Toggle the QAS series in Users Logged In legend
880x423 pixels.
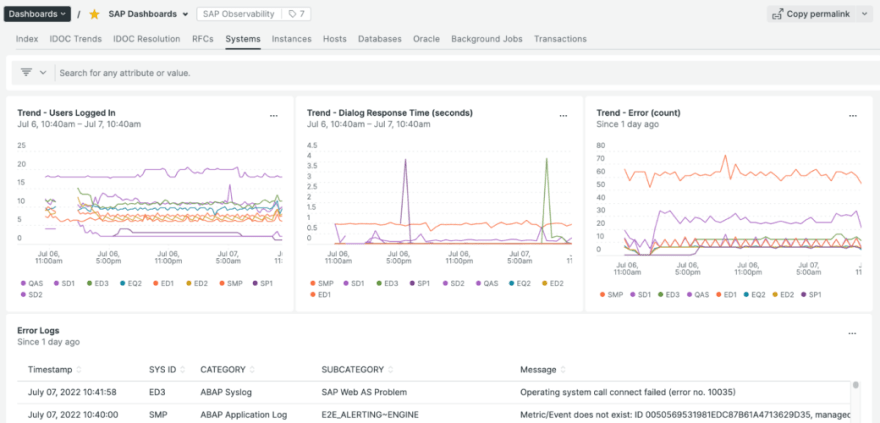pos(35,282)
